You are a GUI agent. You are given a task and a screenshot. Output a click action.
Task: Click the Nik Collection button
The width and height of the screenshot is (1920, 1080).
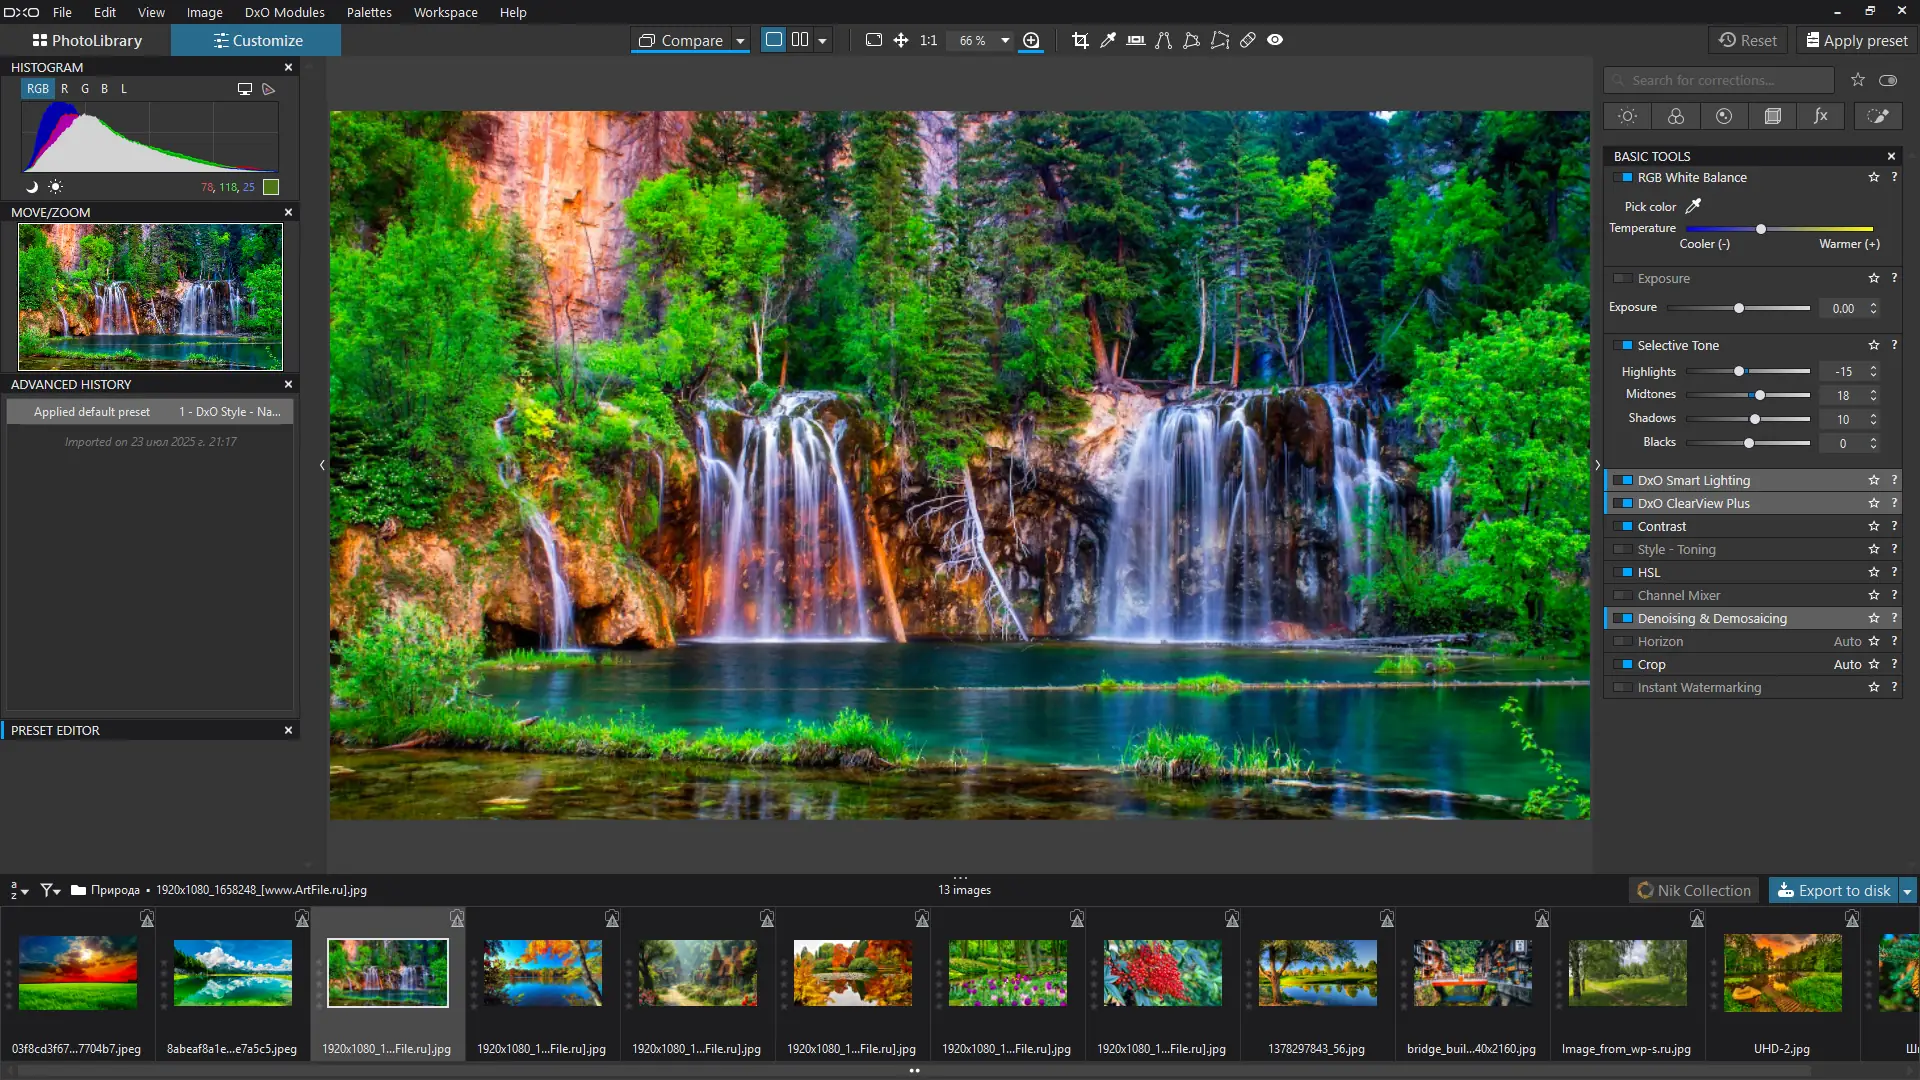(1694, 891)
